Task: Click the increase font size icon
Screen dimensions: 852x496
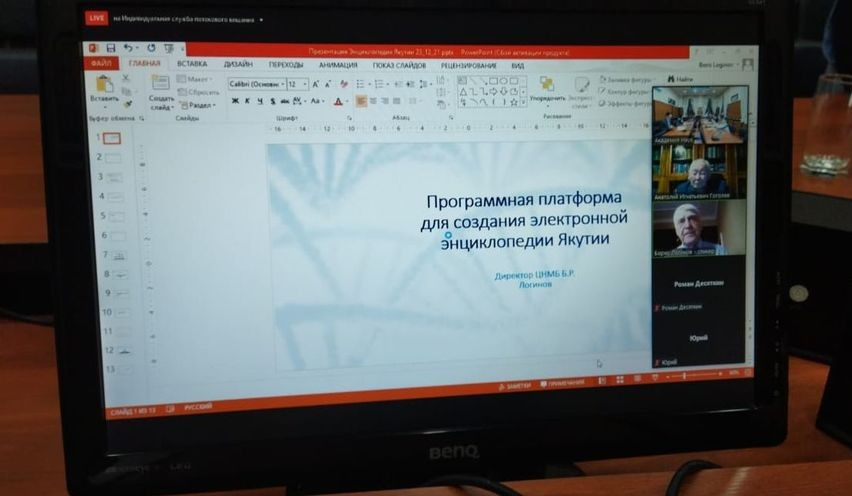Action: [x=315, y=84]
